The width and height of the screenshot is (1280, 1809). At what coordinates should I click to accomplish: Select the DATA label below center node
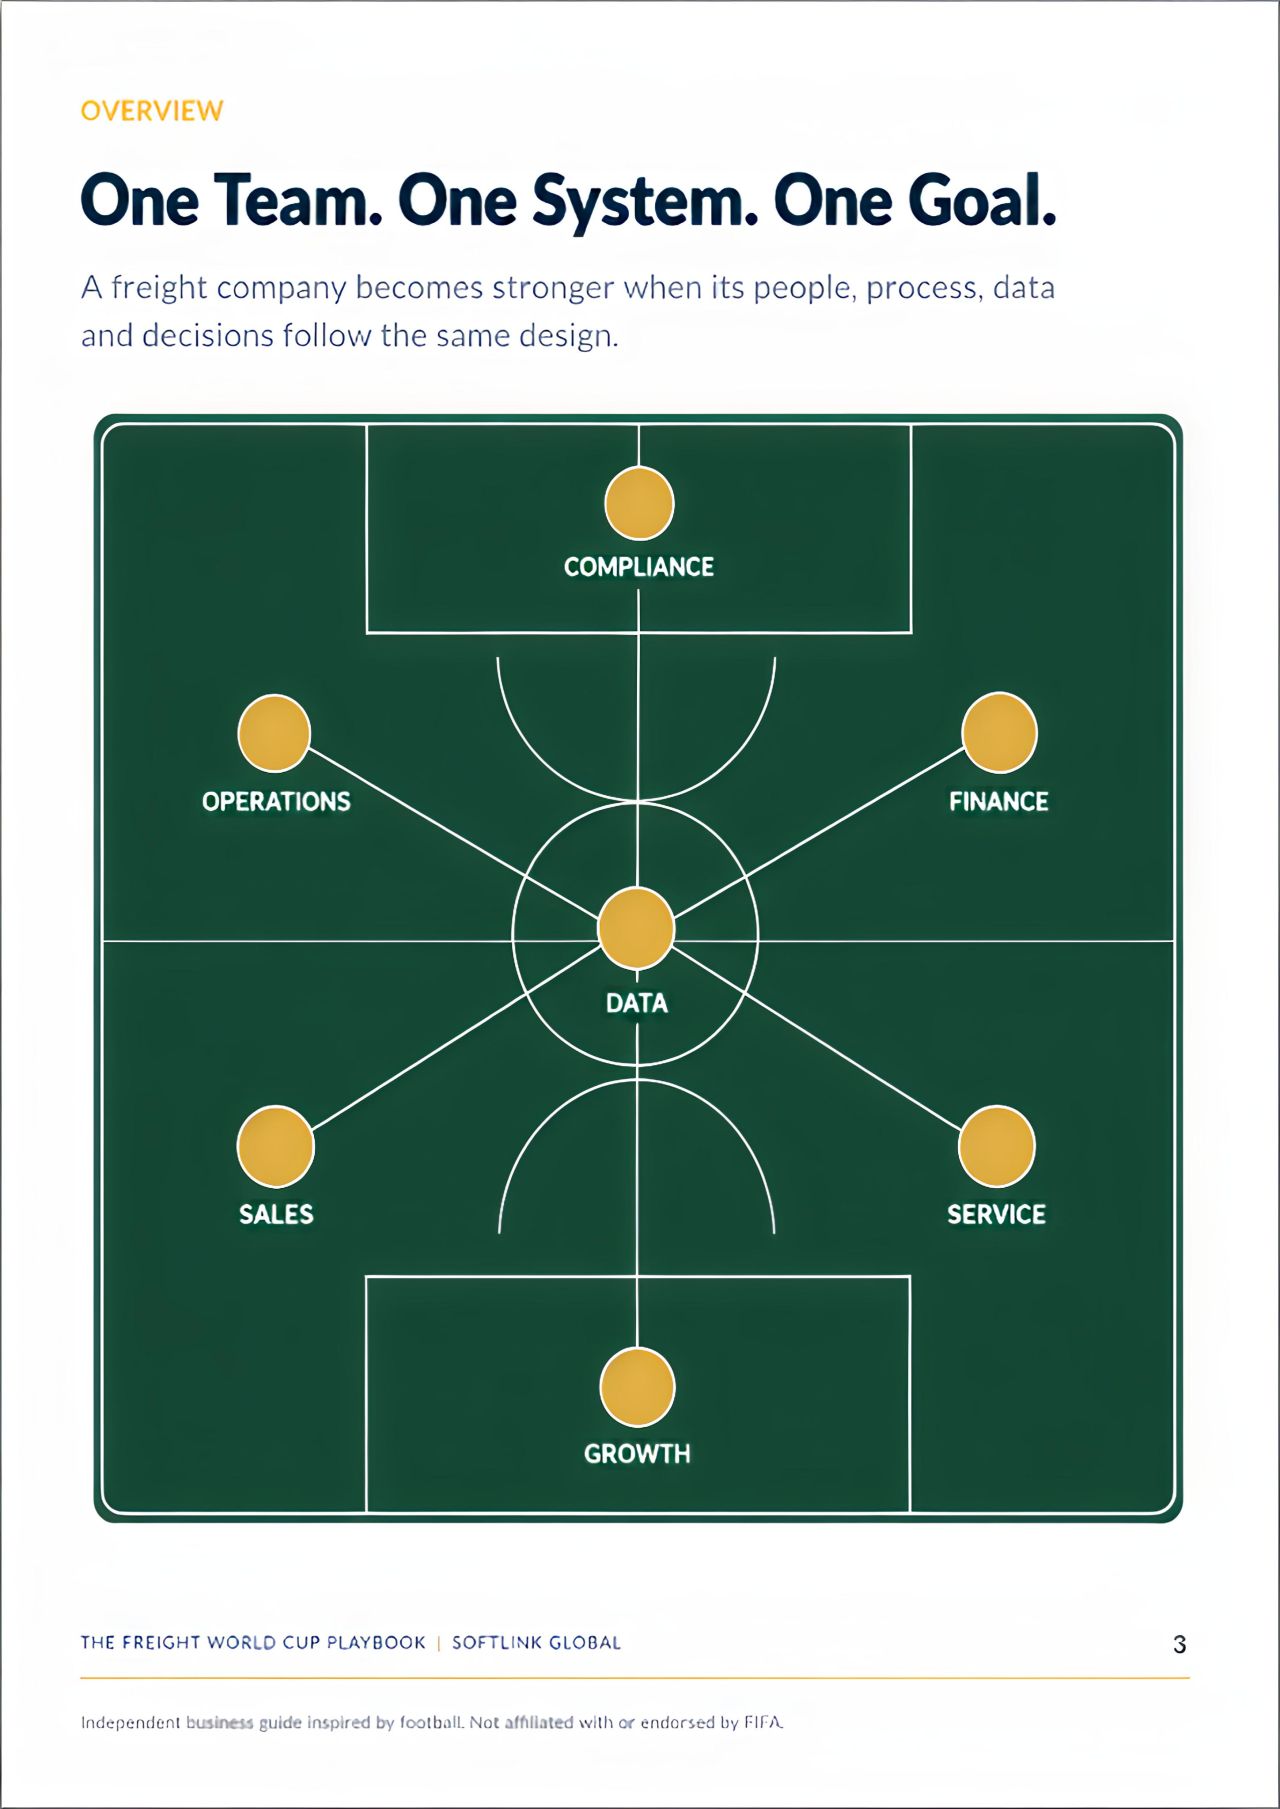pyautogui.click(x=637, y=1003)
